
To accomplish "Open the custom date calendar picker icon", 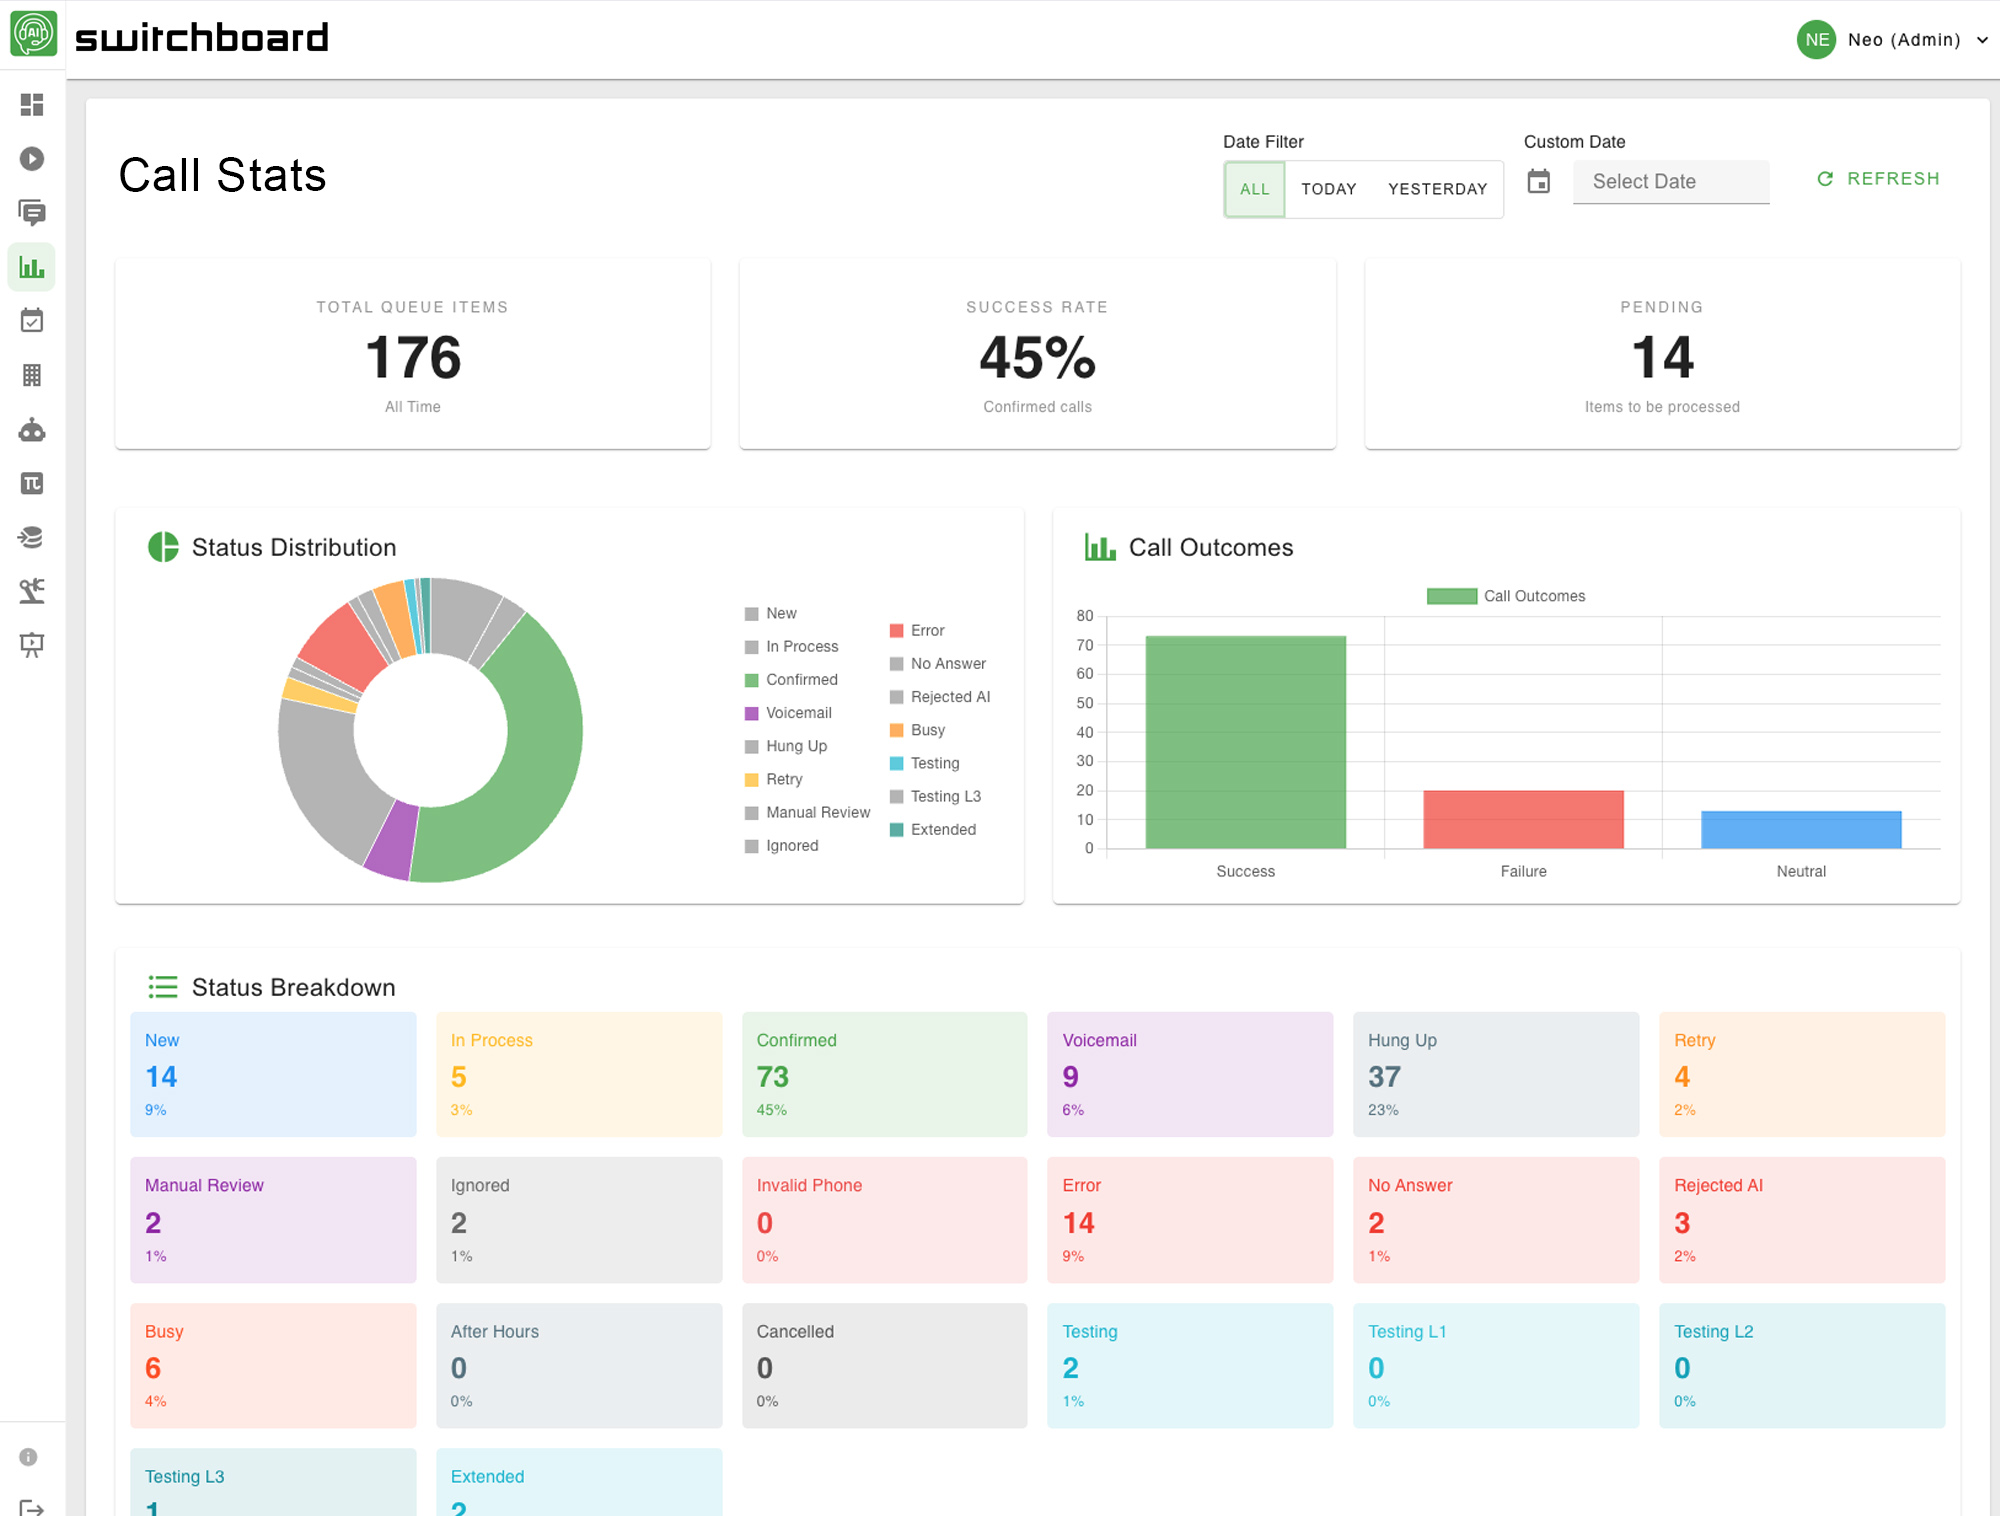I will click(x=1538, y=182).
